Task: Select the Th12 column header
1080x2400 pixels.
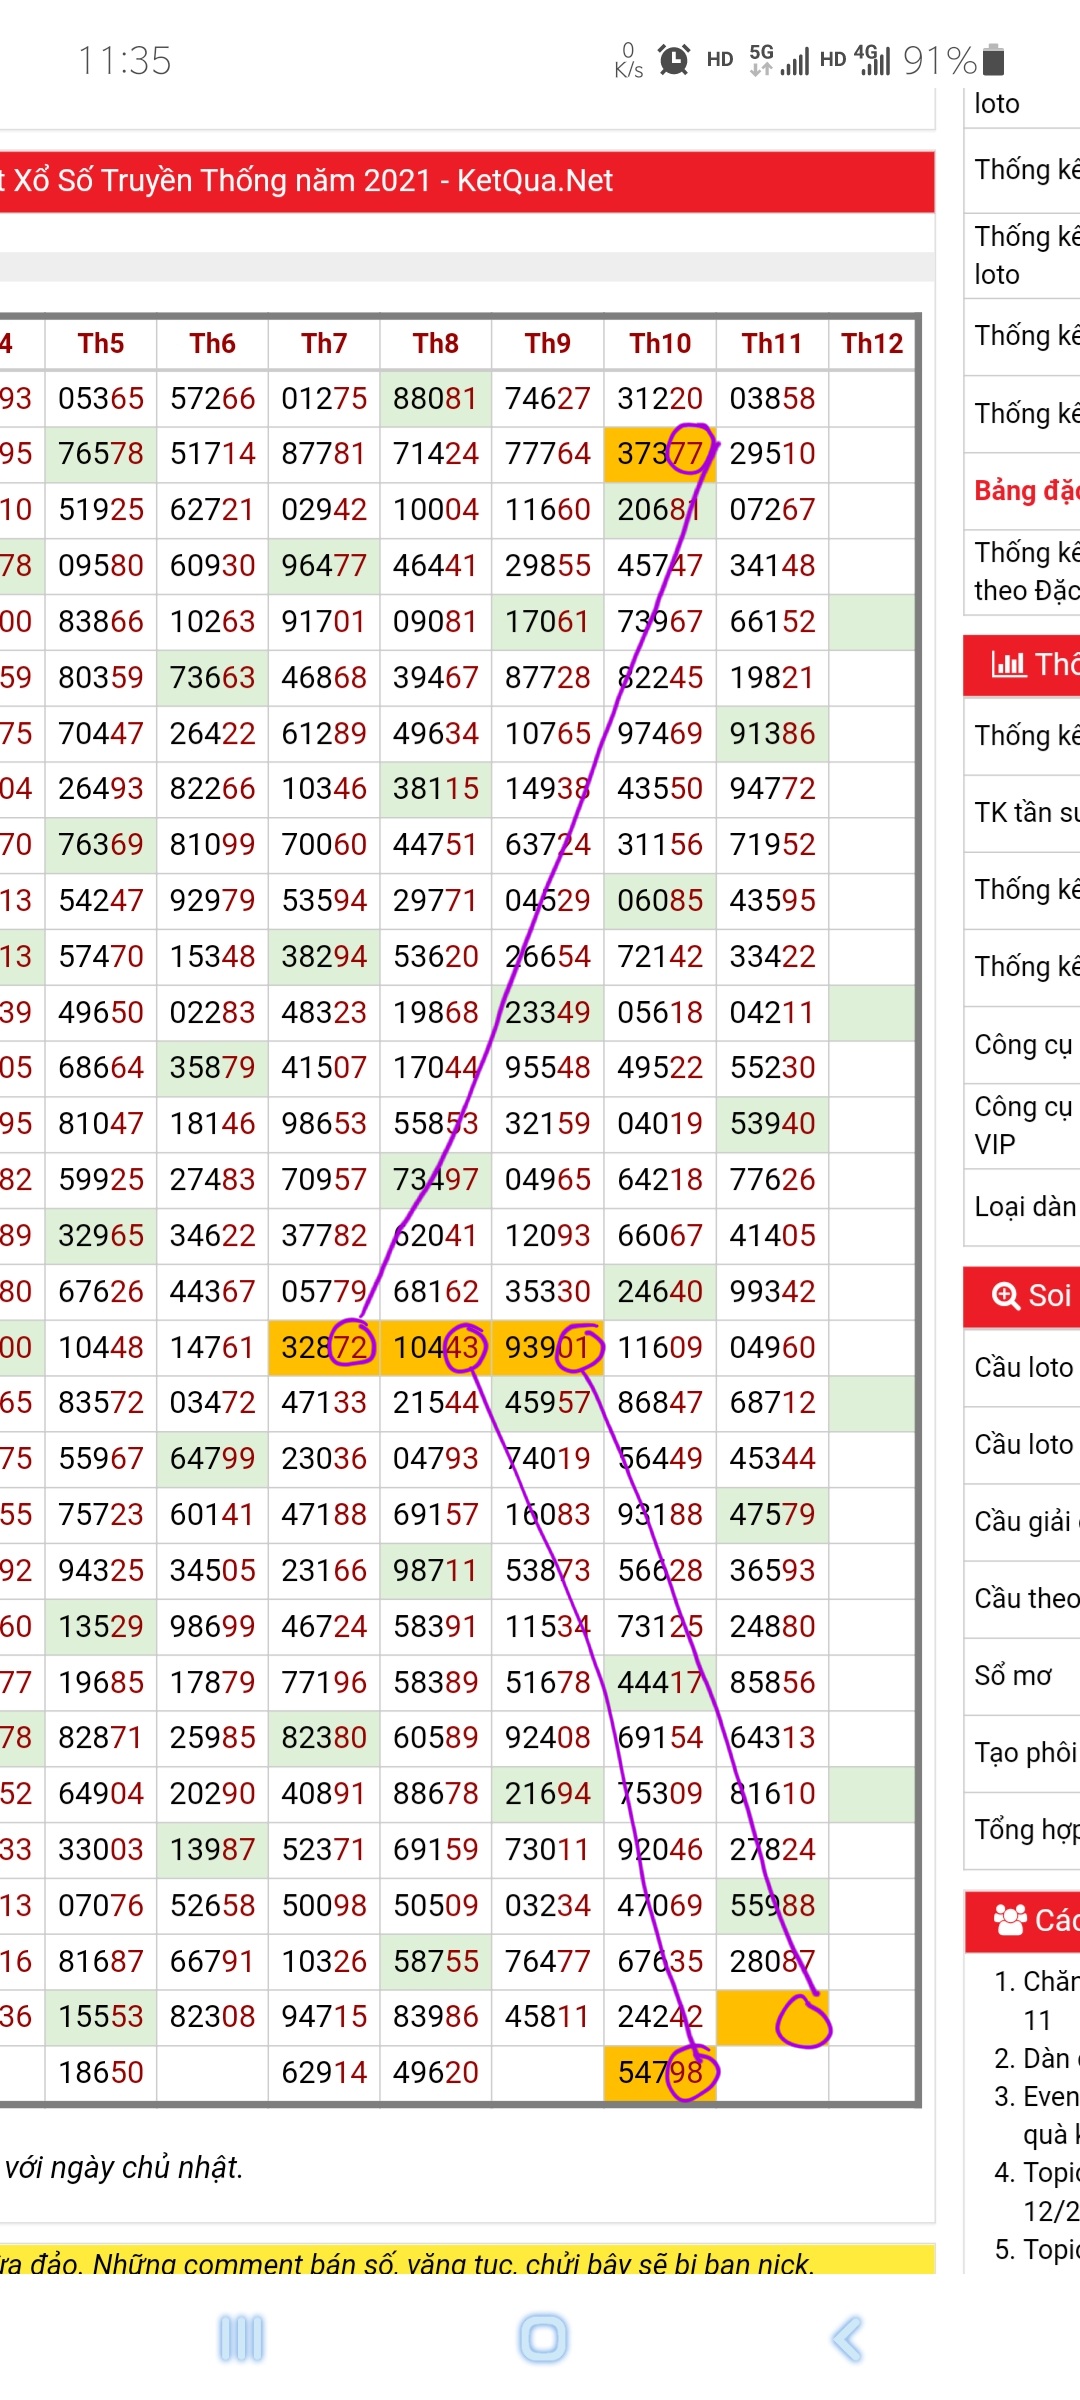Action: tap(872, 344)
